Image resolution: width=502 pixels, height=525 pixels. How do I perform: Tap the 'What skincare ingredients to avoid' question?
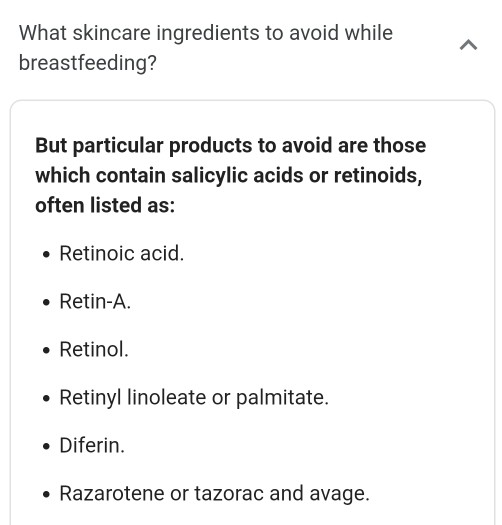(206, 48)
